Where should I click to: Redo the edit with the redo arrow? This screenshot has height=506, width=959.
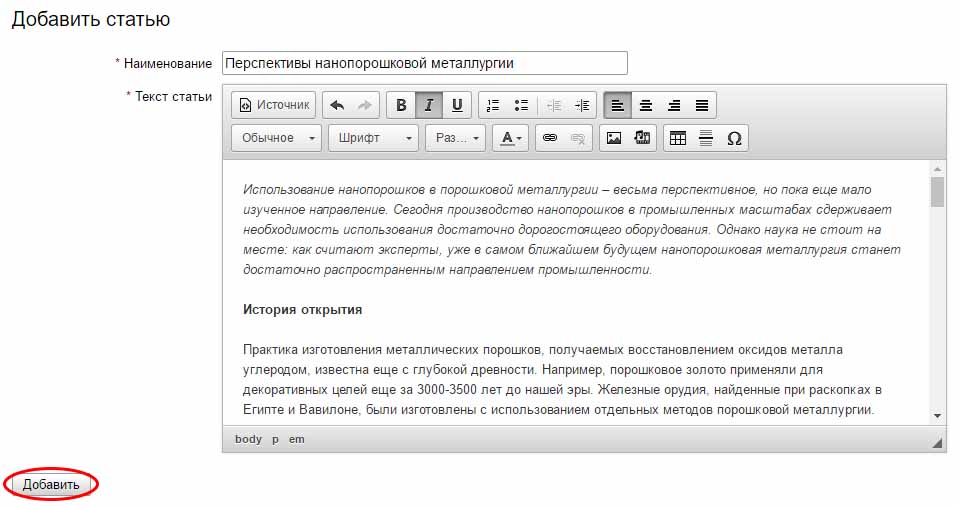pyautogui.click(x=365, y=105)
